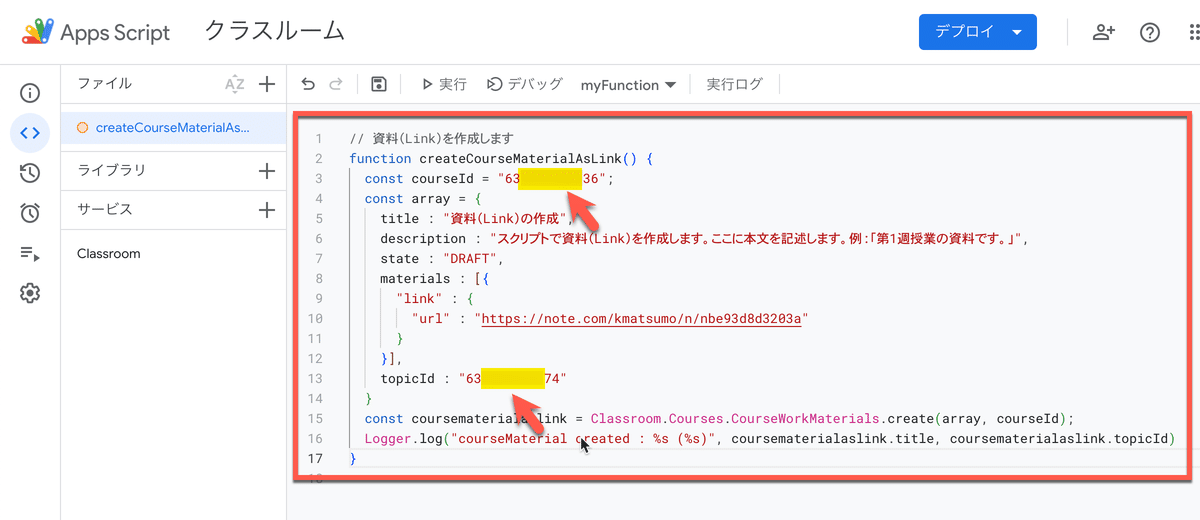The height and width of the screenshot is (520, 1200).
Task: Click the comment on line 1
Action: click(431, 138)
